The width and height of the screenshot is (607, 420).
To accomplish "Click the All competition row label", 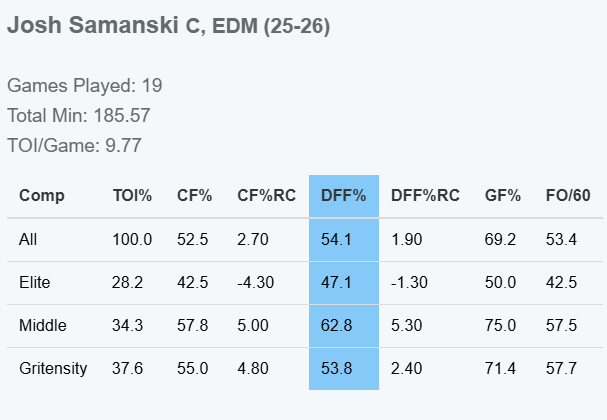I will point(28,240).
